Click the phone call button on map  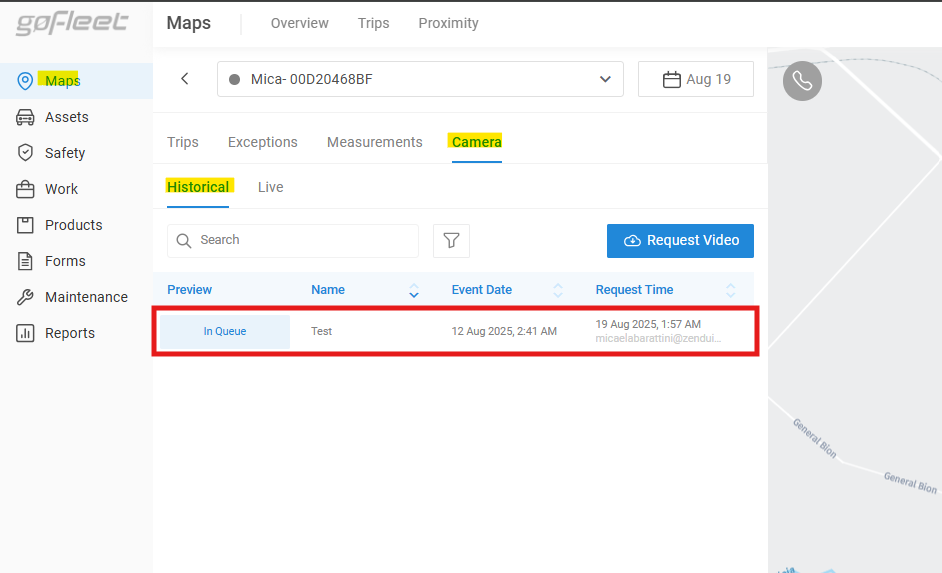802,81
